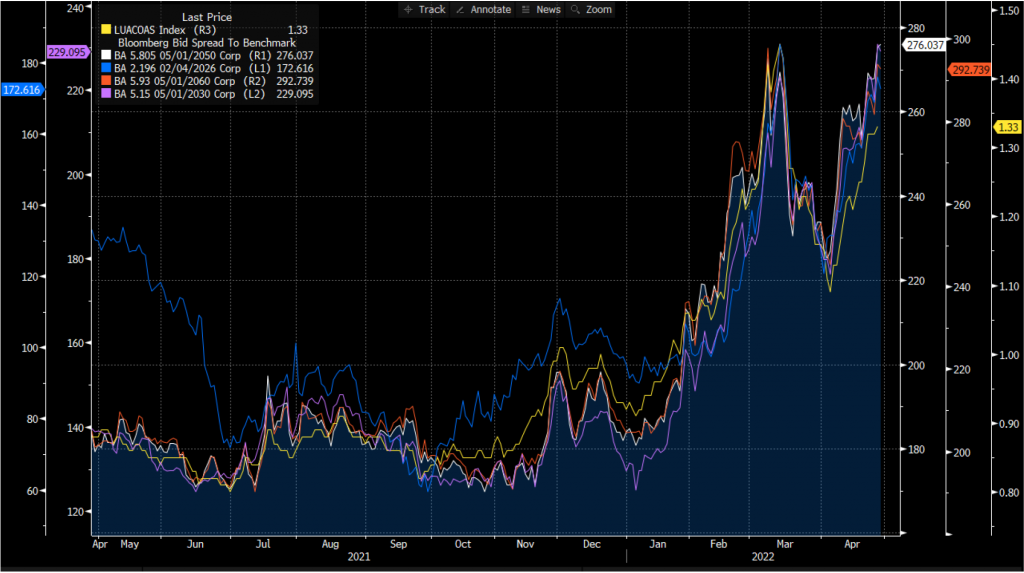The width and height of the screenshot is (1024, 573).
Task: Click the Last Price legend header
Action: [207, 18]
